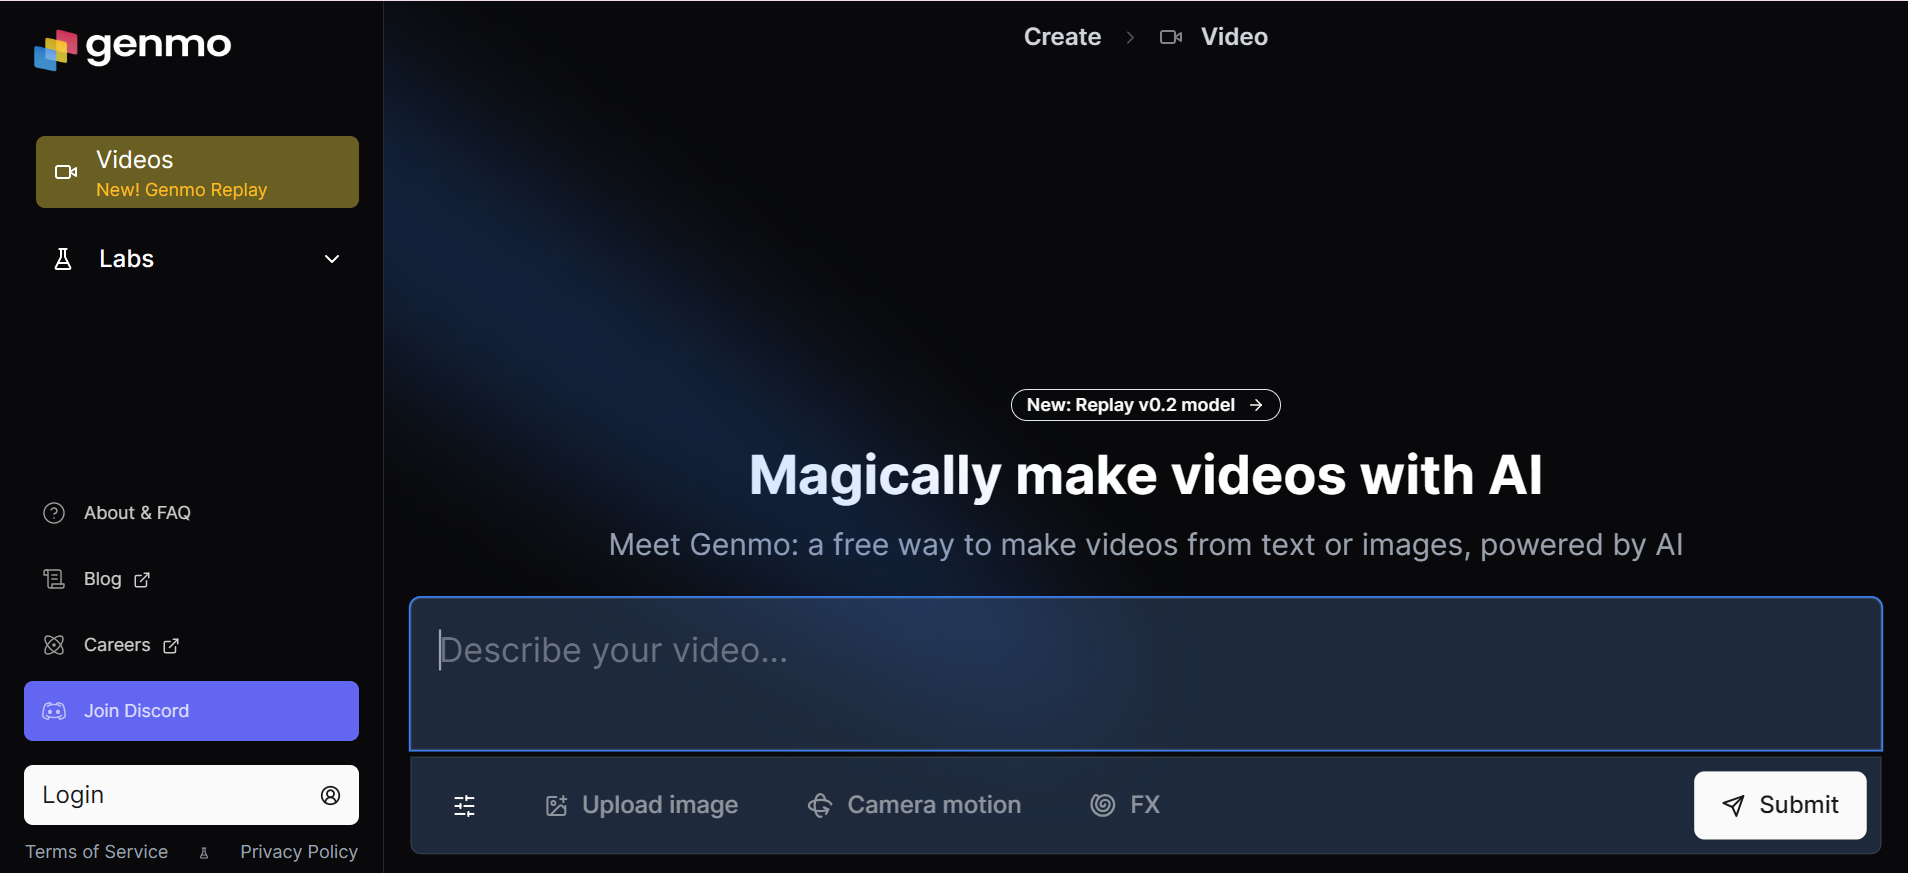Open the settings sliders icon
Screen dimensions: 1908x873
coord(465,806)
